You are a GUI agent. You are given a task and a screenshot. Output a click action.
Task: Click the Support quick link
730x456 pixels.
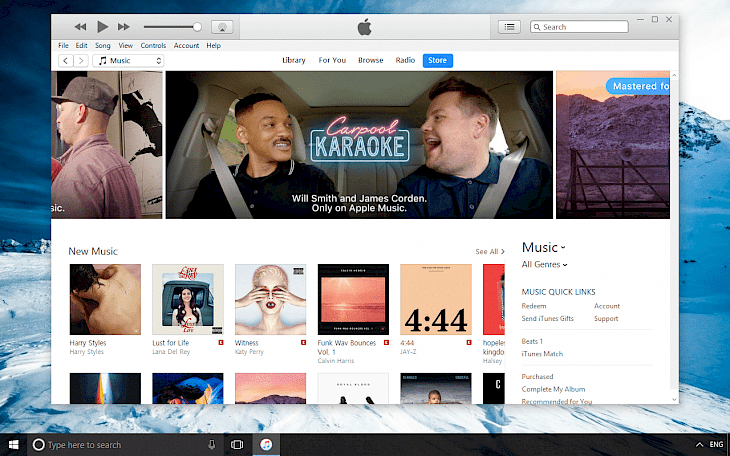[606, 319]
